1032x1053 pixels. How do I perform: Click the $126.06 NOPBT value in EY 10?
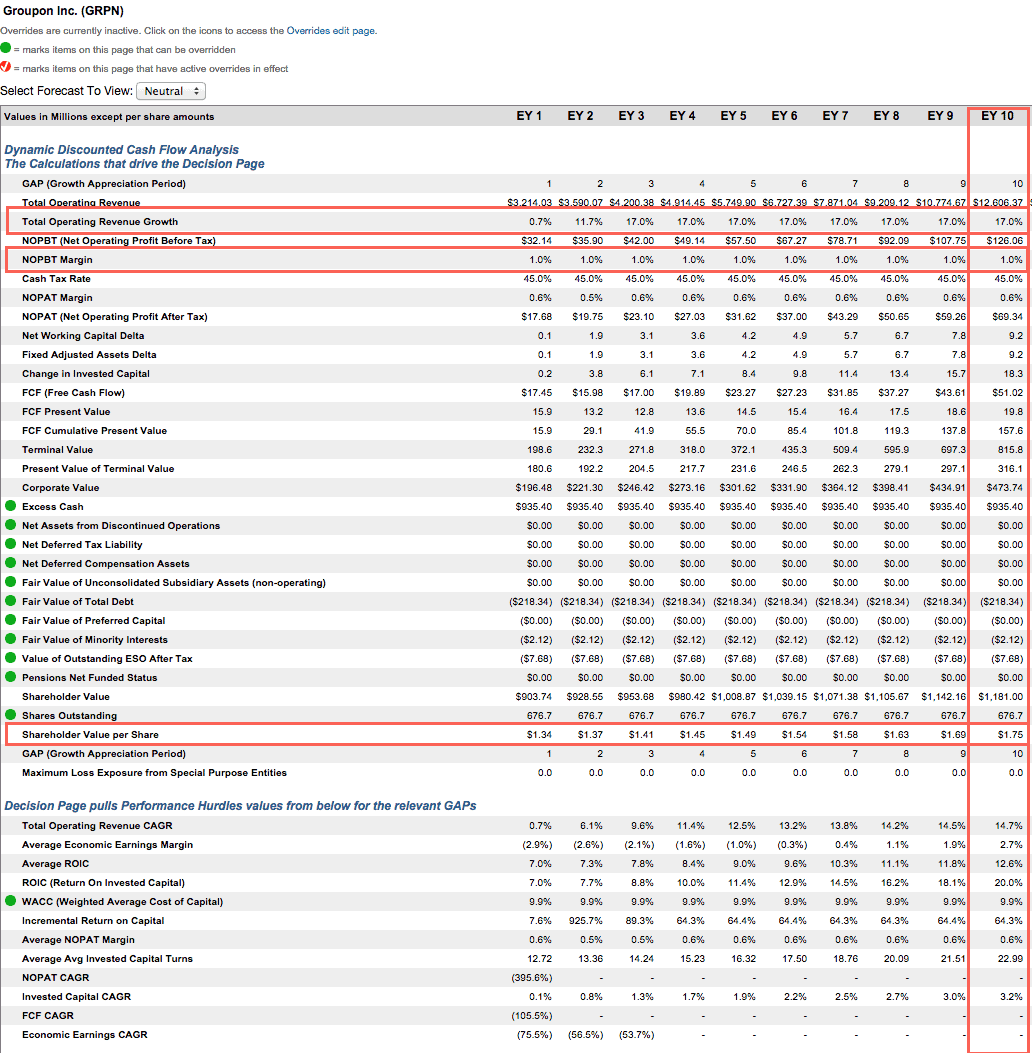1004,240
